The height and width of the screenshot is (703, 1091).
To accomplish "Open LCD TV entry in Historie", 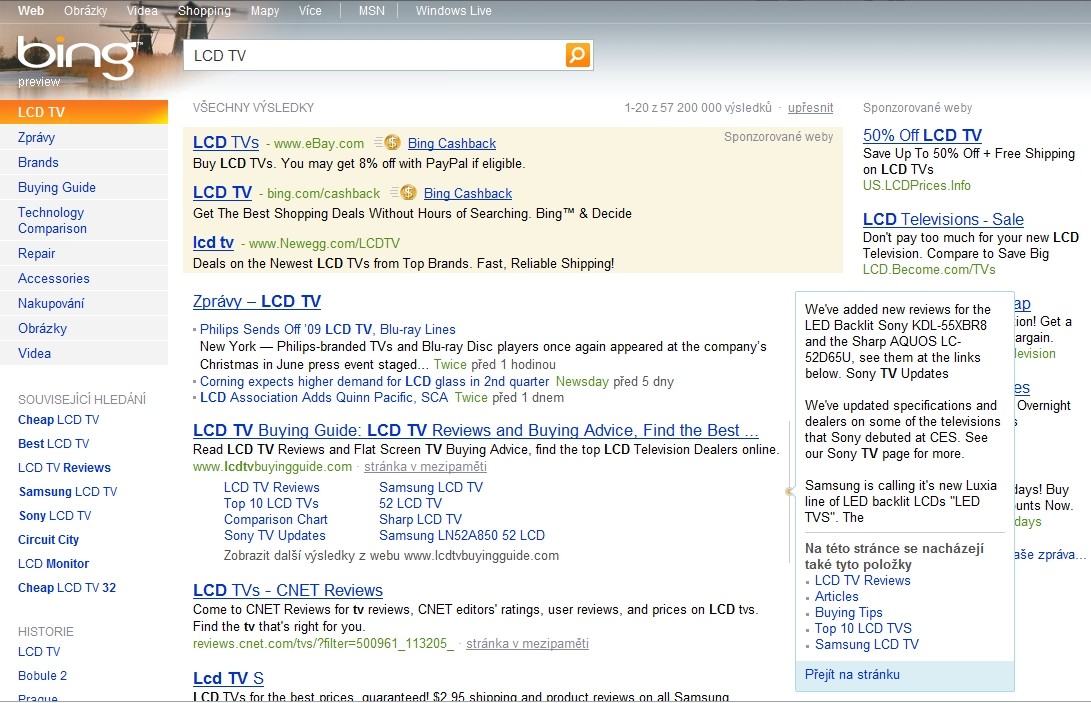I will tap(39, 651).
